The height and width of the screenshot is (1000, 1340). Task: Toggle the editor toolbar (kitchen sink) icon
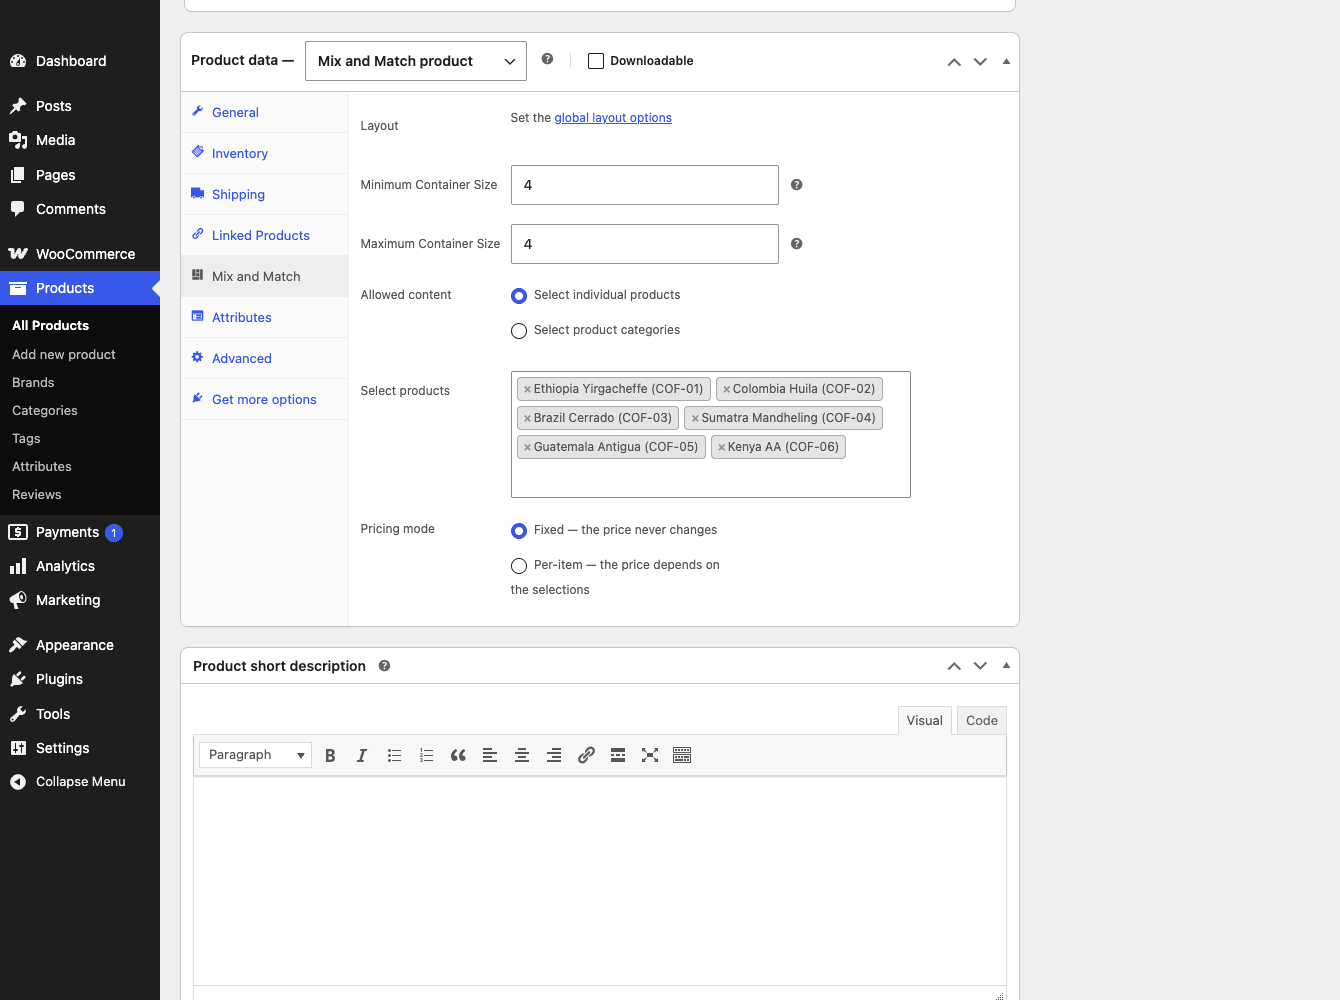tap(682, 755)
